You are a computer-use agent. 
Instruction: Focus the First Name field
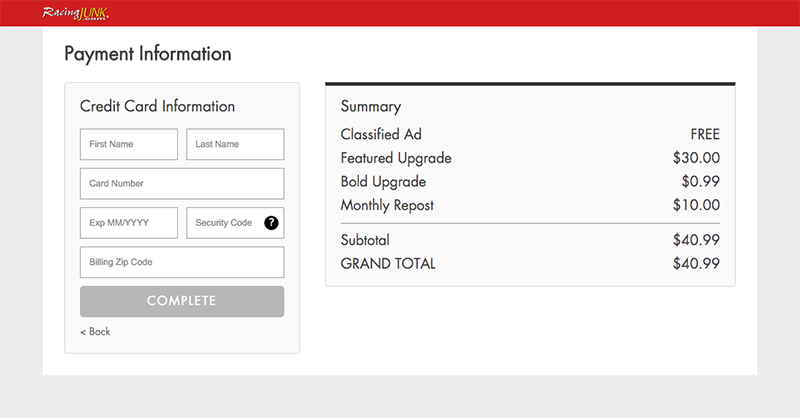pyautogui.click(x=129, y=144)
